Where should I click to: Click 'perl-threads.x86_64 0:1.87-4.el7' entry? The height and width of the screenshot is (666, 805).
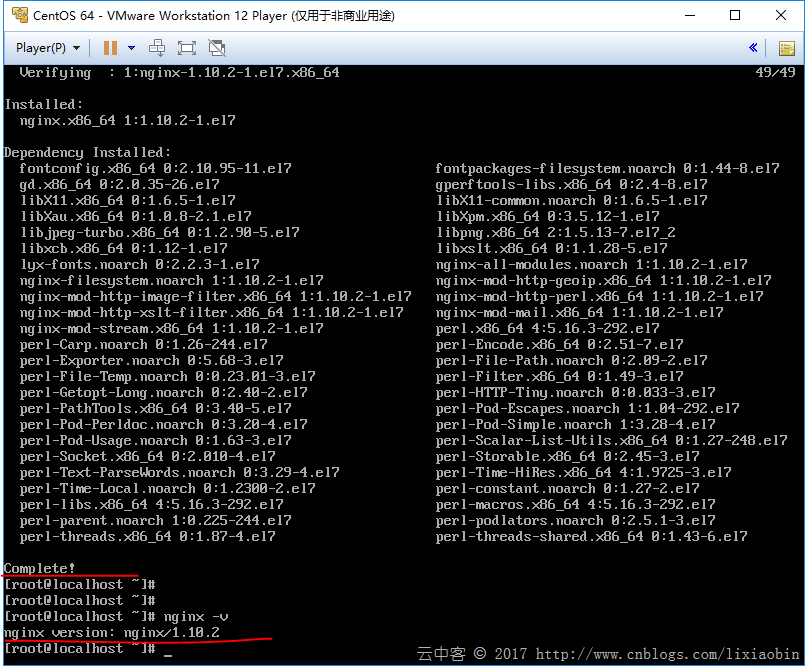pos(147,536)
